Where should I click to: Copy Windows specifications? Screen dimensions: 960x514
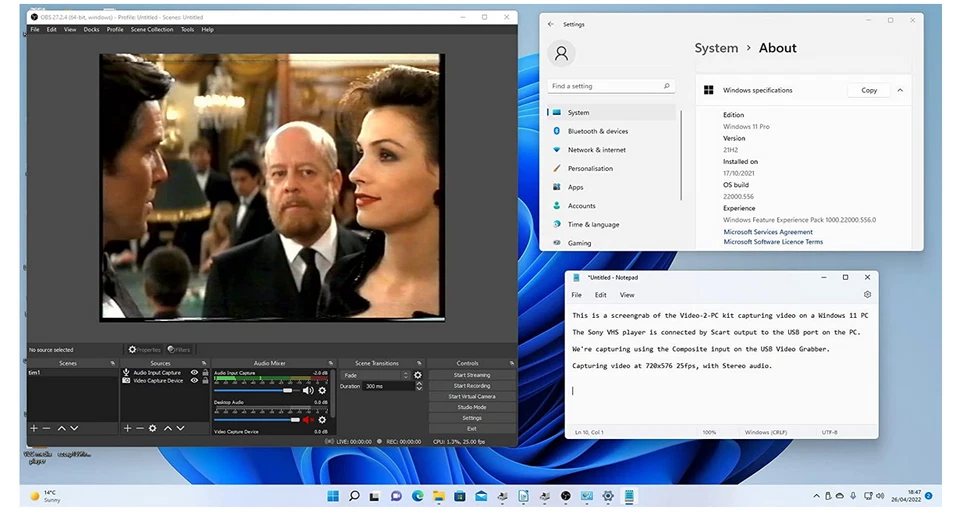[x=869, y=90]
